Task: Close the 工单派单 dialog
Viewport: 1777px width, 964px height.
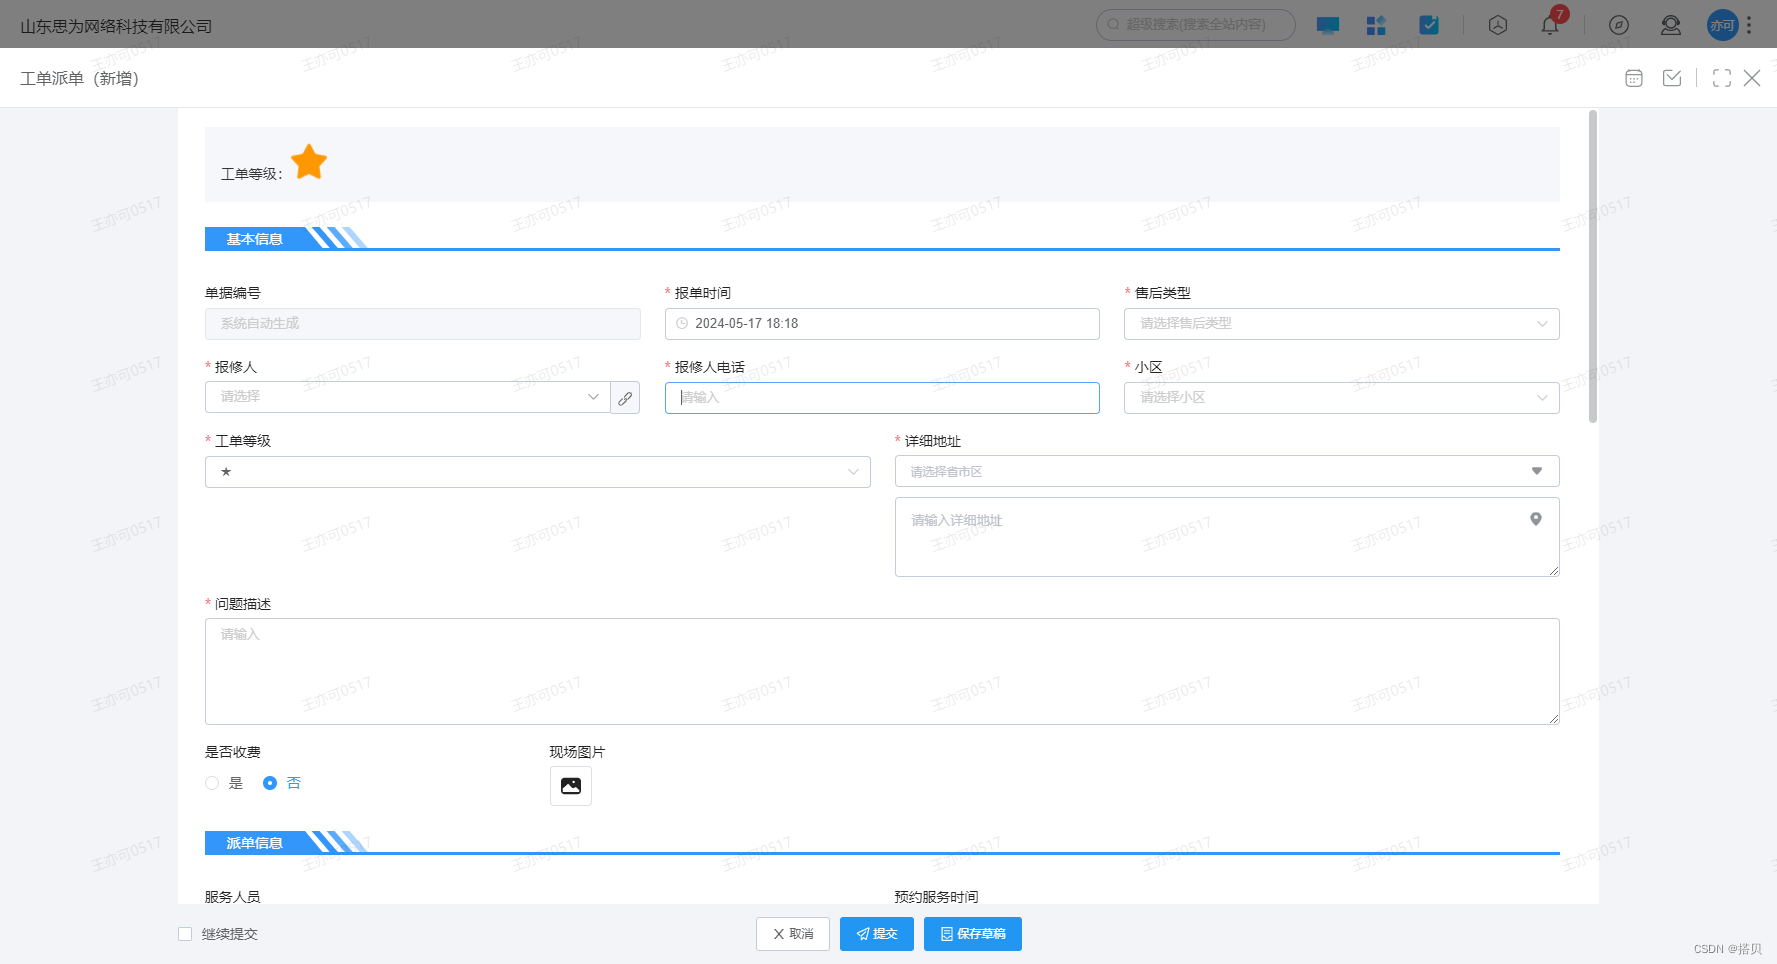Action: click(x=1752, y=78)
